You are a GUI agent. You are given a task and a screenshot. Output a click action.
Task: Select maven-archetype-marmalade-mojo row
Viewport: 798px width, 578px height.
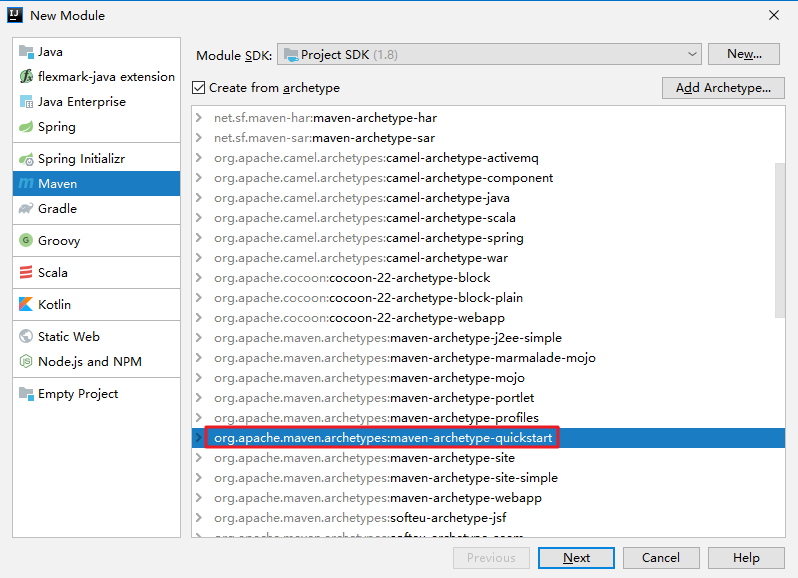[x=488, y=358]
